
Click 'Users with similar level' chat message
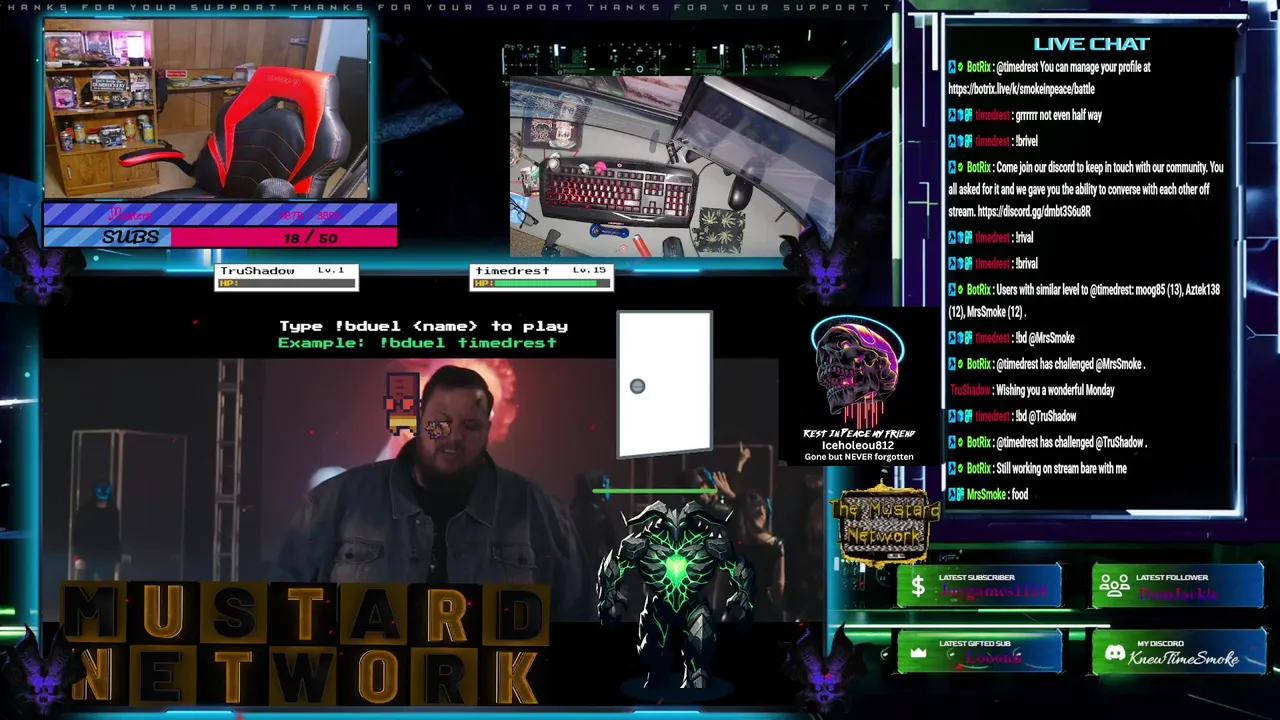(1086, 300)
